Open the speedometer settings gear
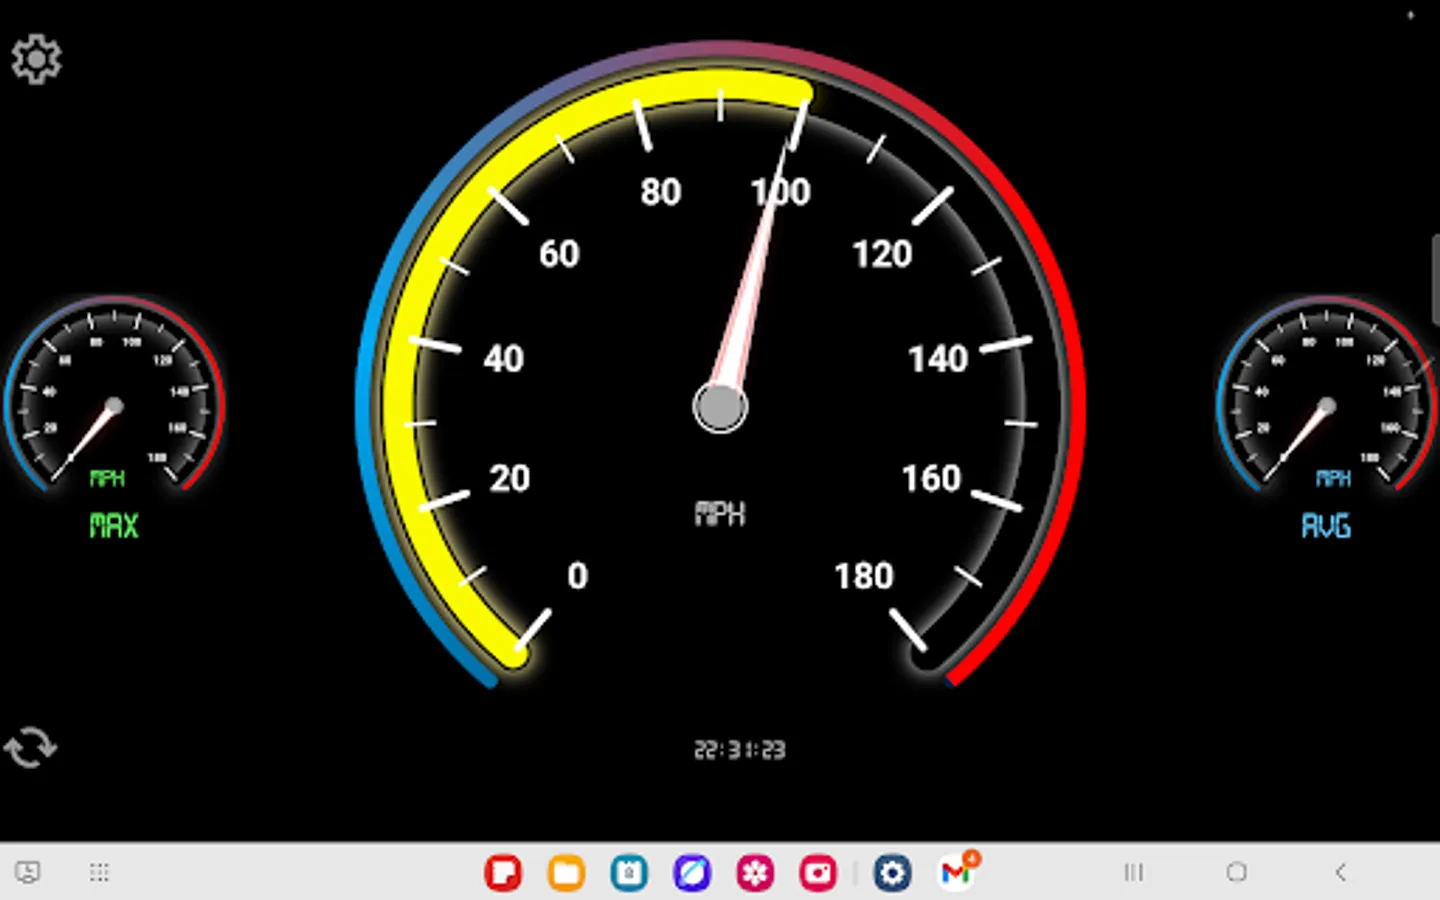This screenshot has width=1440, height=900. (x=36, y=59)
